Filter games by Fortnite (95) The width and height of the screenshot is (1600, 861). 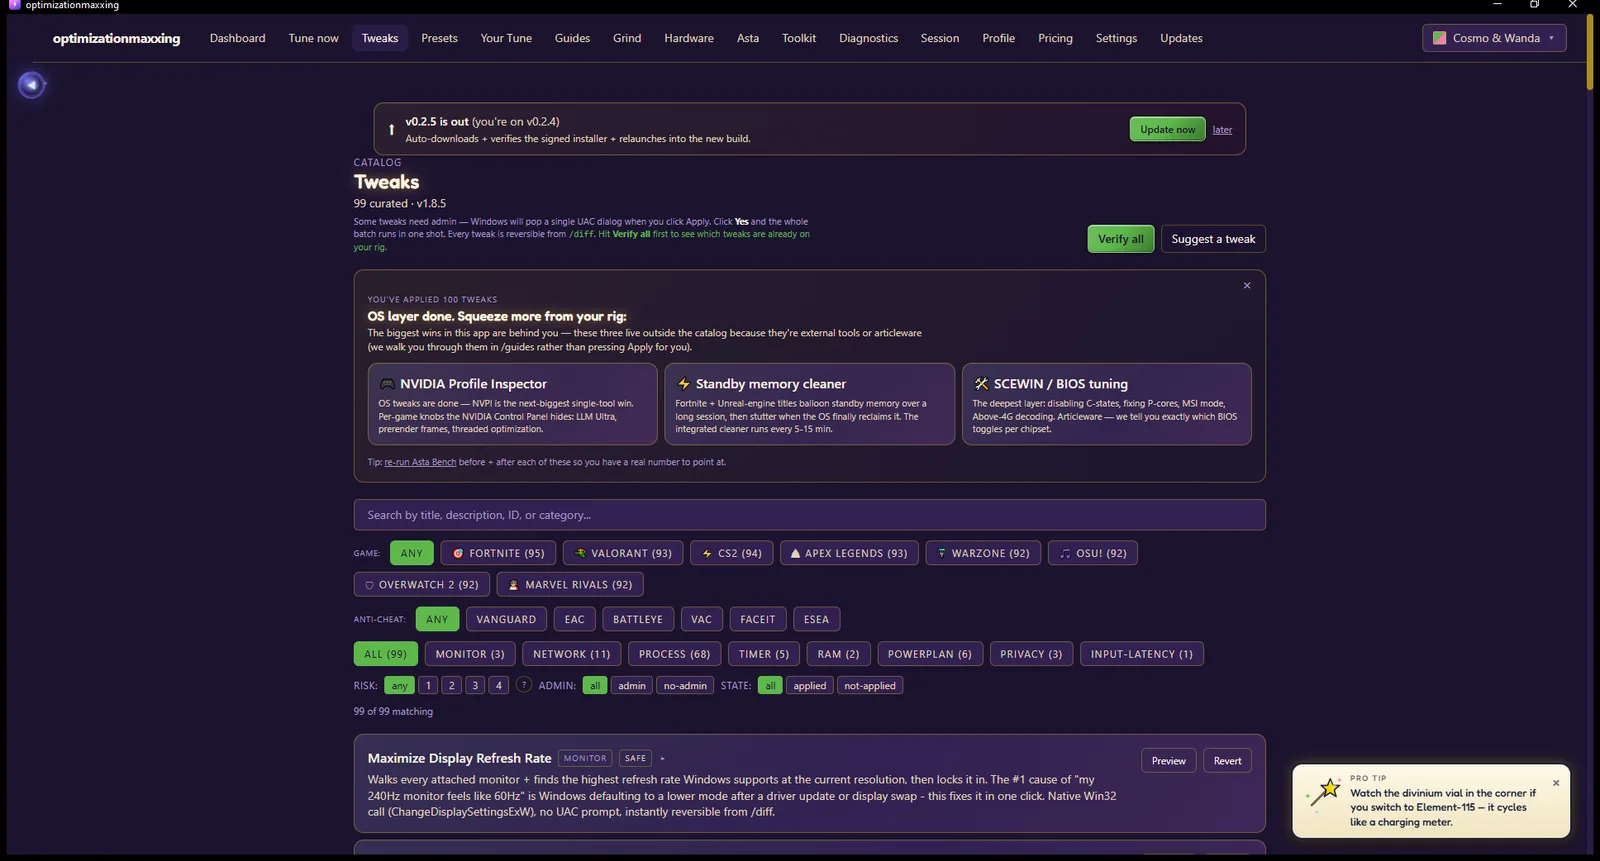[498, 553]
